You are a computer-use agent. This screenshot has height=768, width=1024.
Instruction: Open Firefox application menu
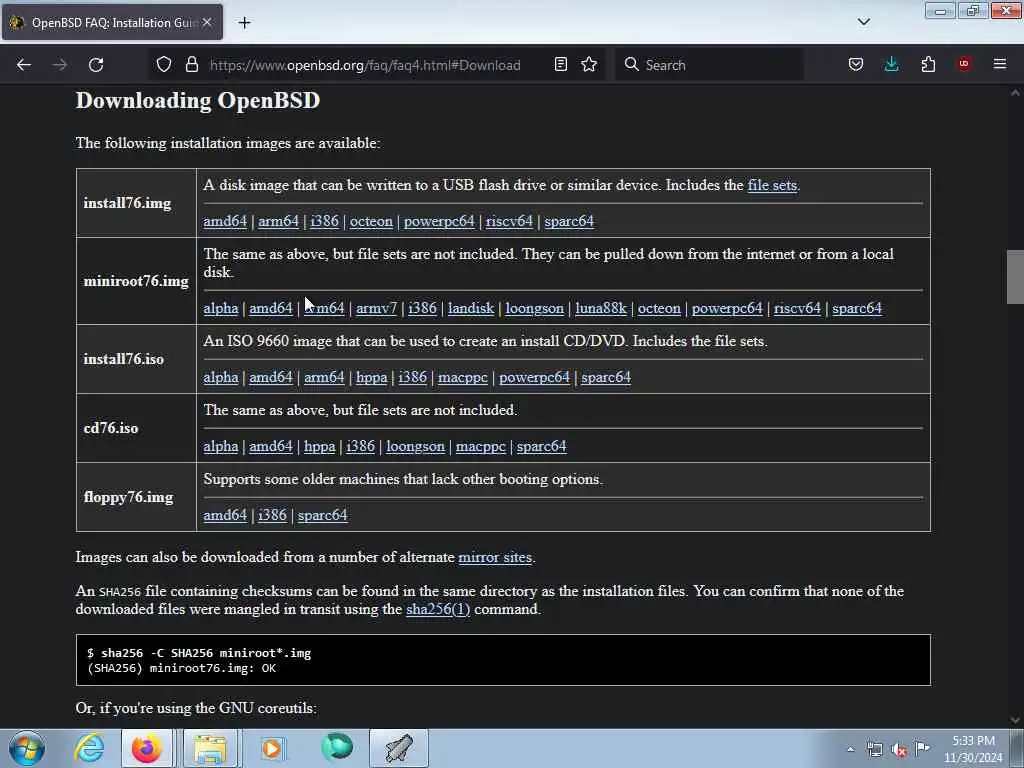[x=1000, y=64]
